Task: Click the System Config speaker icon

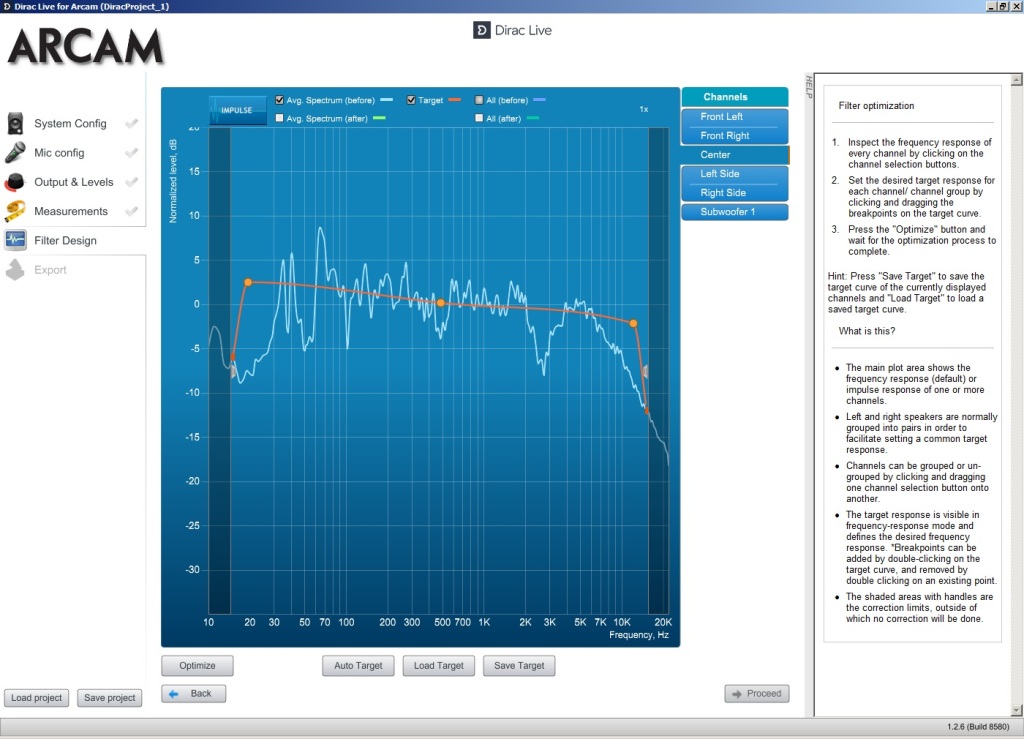Action: point(15,124)
